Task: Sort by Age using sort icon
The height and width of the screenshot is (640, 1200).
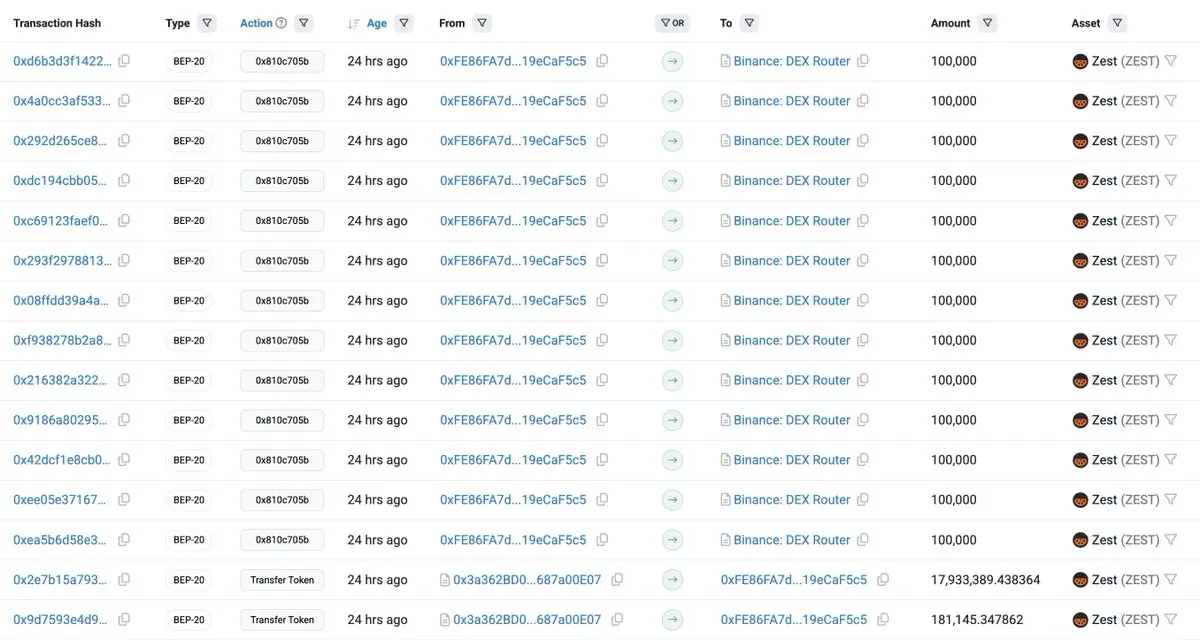Action: (353, 23)
